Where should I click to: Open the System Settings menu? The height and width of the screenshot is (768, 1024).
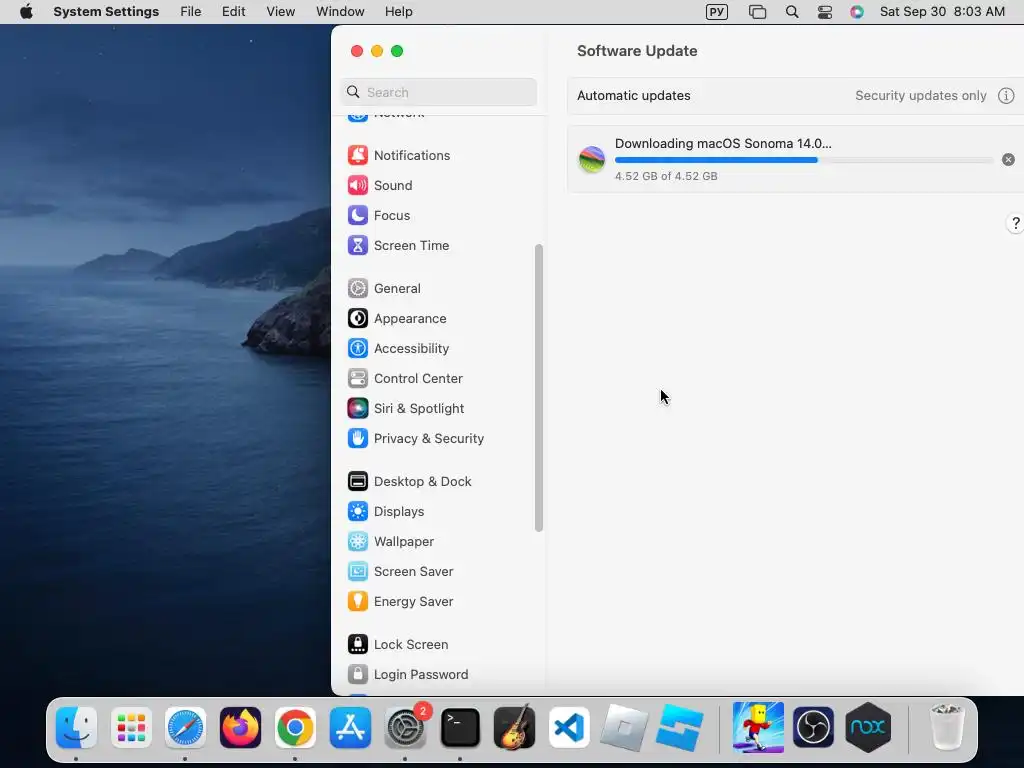[x=106, y=12]
